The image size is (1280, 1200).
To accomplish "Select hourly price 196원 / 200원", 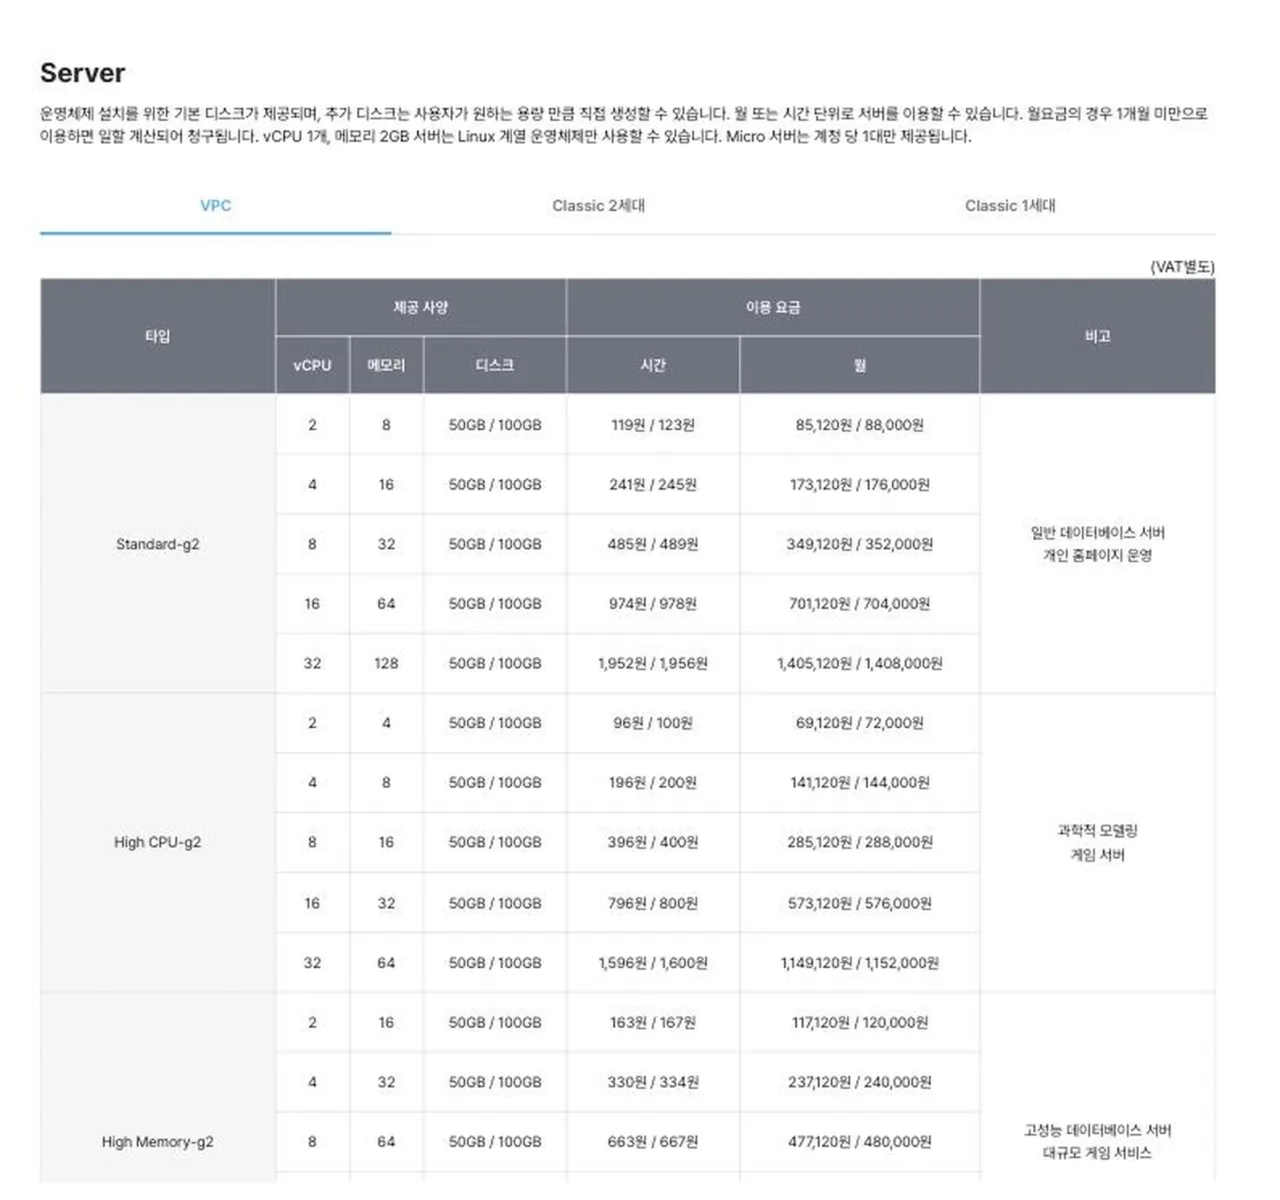I will coord(653,782).
